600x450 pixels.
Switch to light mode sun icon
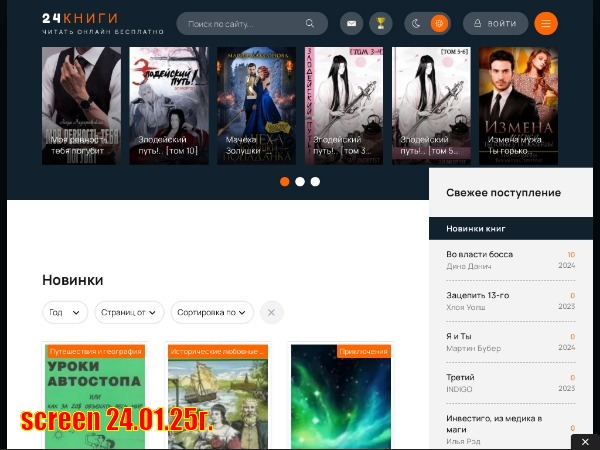[x=439, y=24]
